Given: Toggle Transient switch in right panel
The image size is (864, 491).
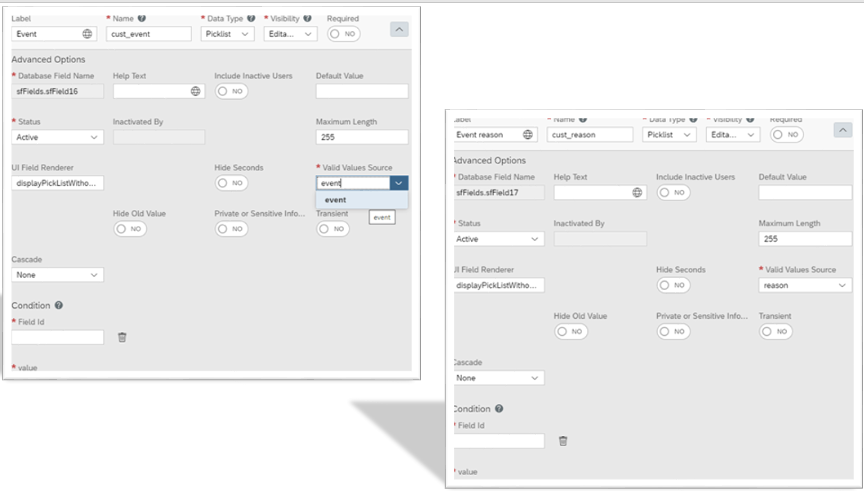Looking at the screenshot, I should [776, 331].
